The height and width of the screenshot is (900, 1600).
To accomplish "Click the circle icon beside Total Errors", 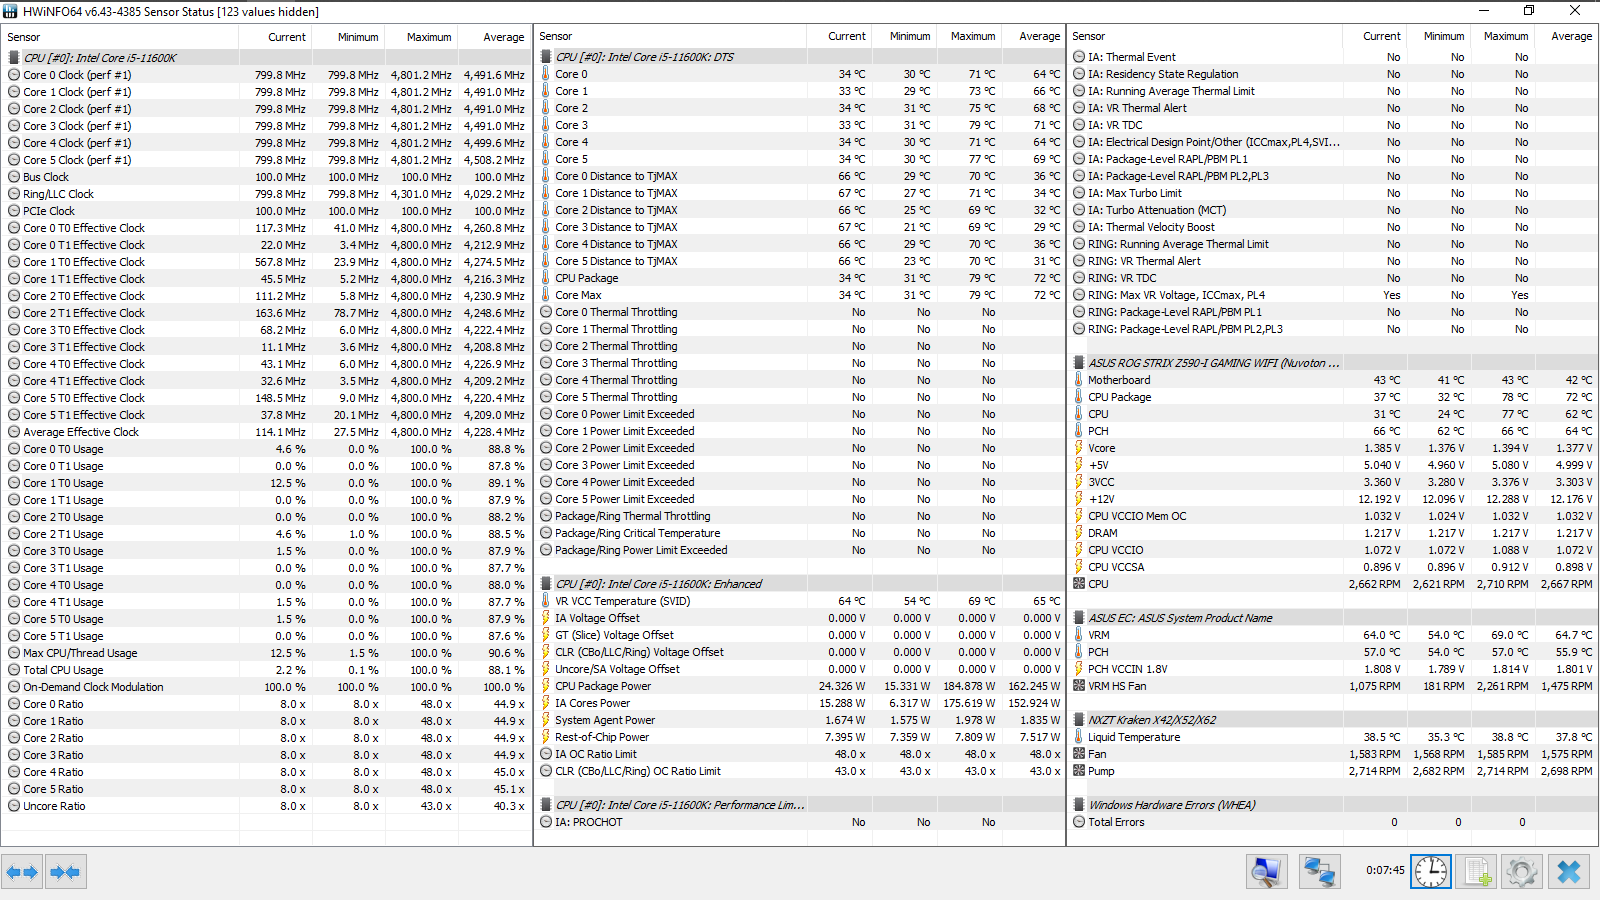I will coord(1079,822).
